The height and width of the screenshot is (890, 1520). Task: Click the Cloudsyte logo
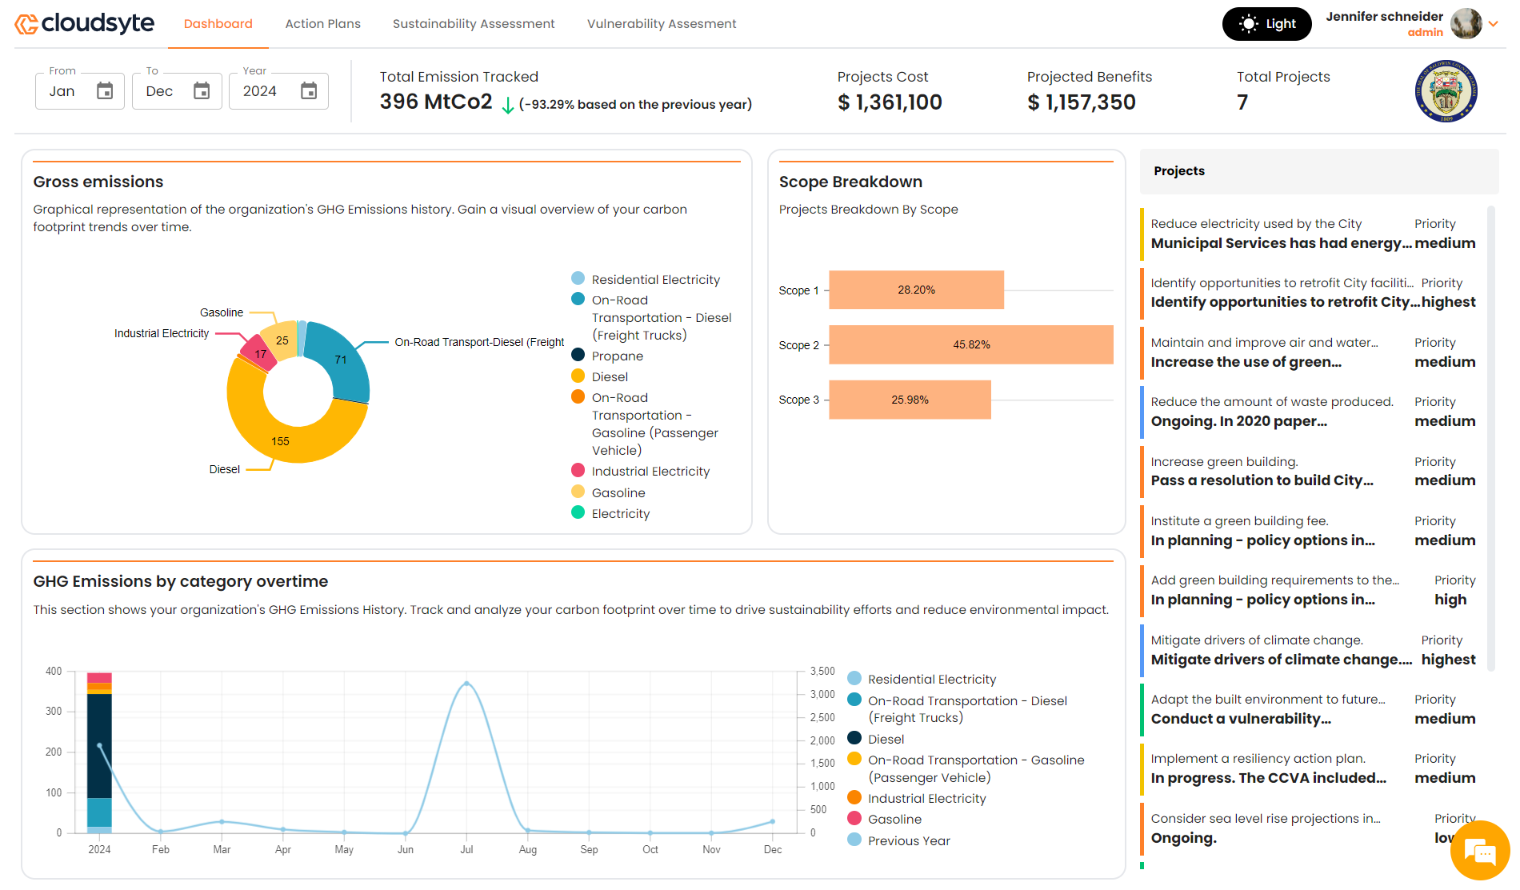pyautogui.click(x=84, y=23)
